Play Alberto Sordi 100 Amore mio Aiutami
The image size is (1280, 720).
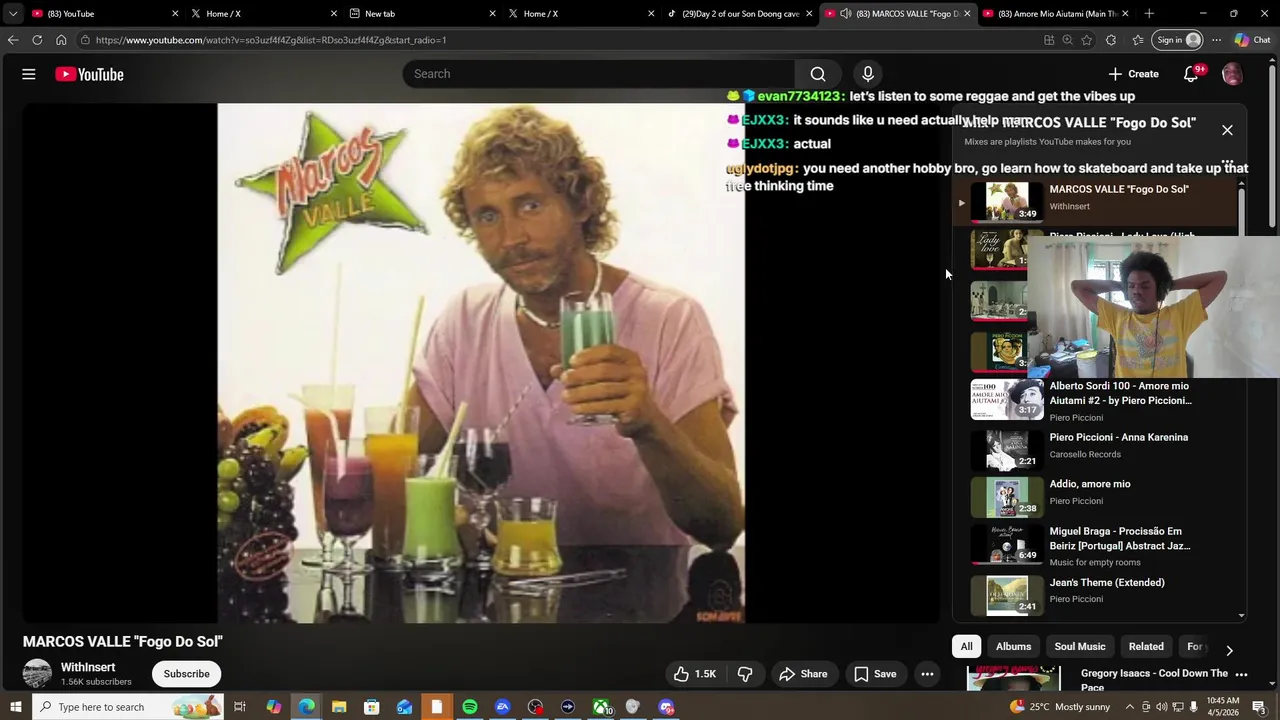point(1098,400)
